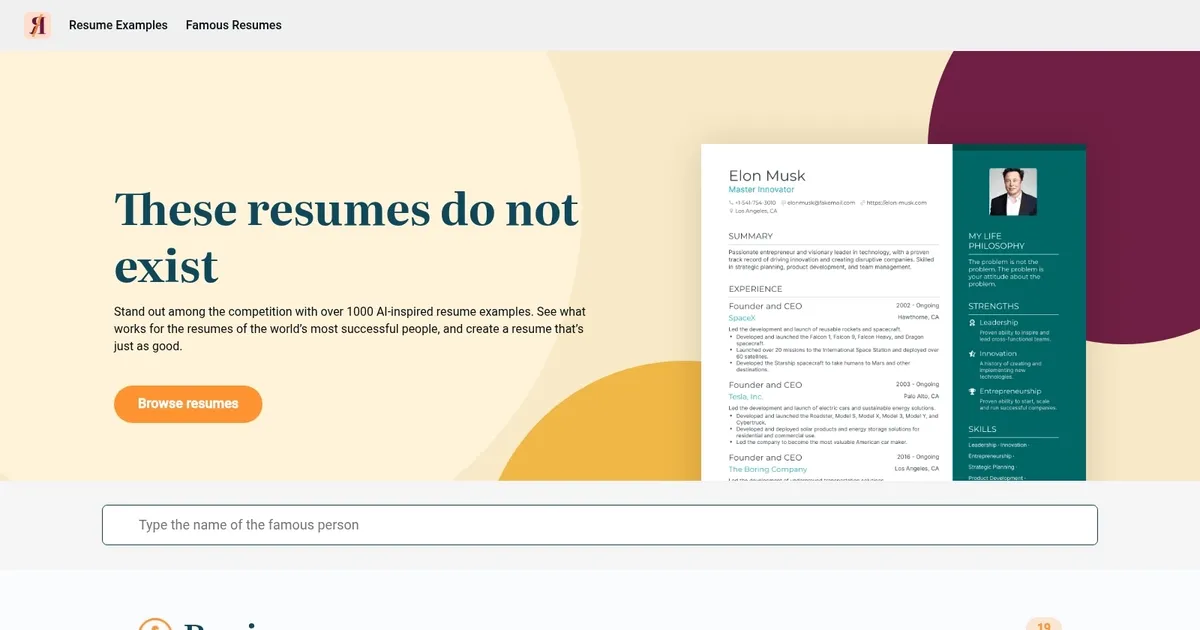1200x630 pixels.
Task: Click the link icon before https://elon-musk.com
Action: pos(863,203)
